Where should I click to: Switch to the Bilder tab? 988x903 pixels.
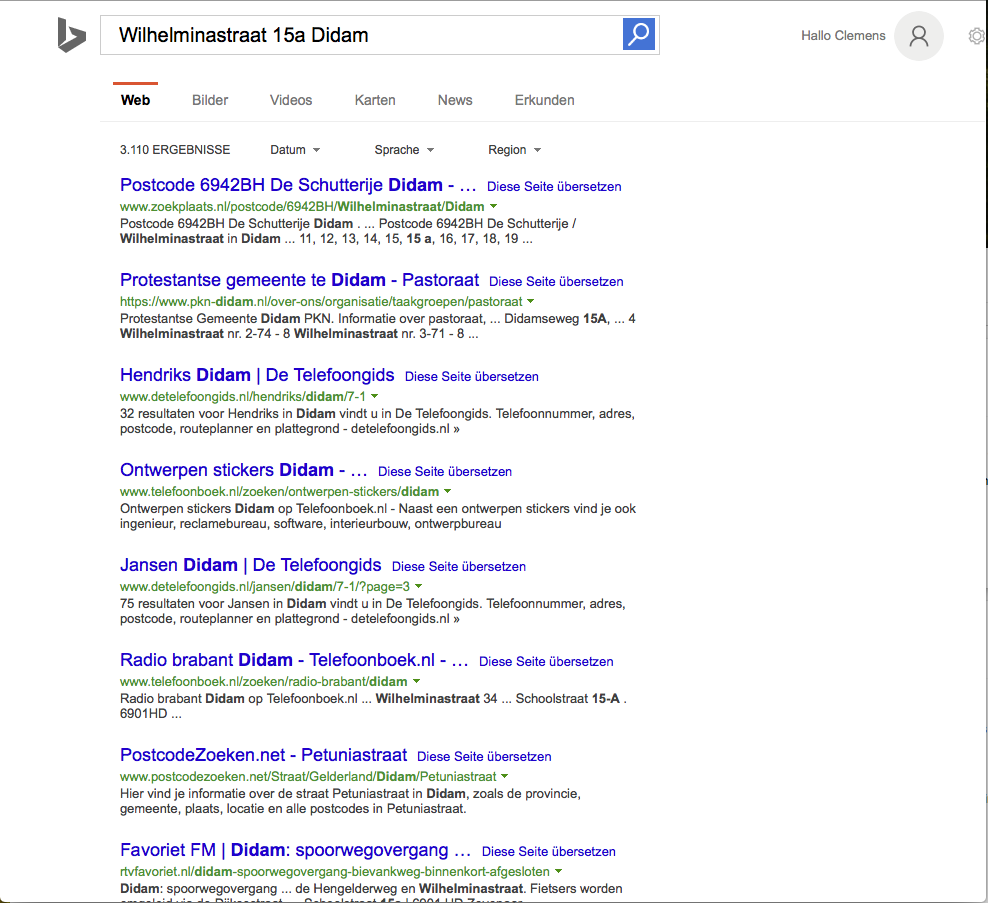click(210, 100)
